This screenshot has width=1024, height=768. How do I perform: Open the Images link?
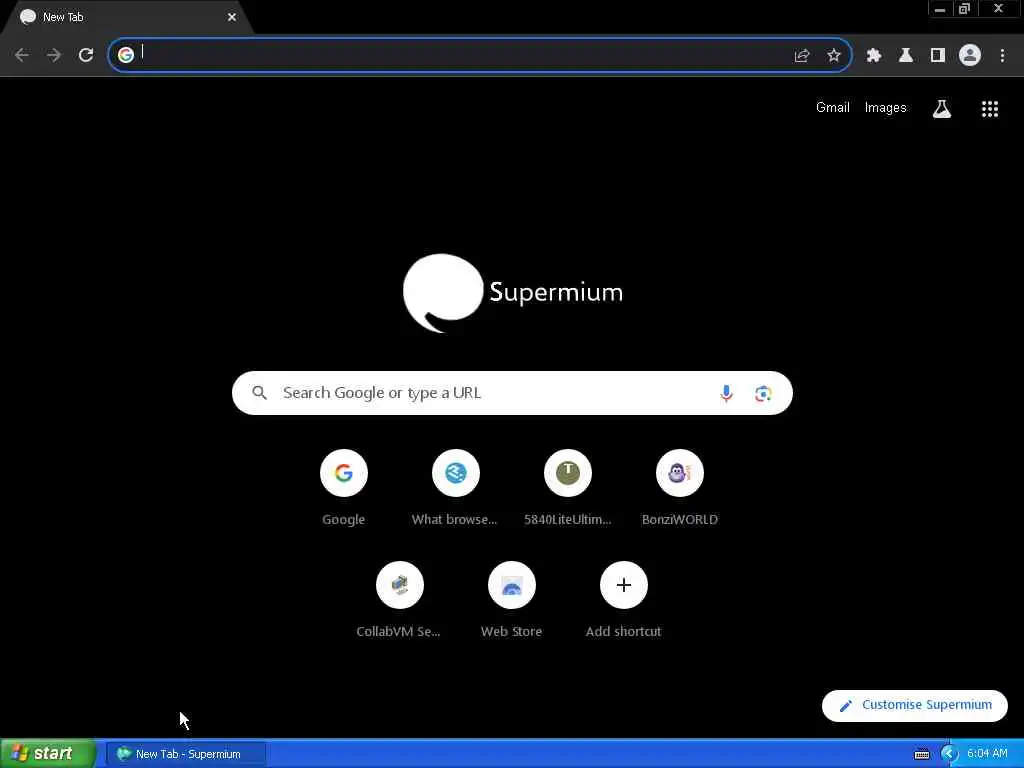pyautogui.click(x=886, y=108)
